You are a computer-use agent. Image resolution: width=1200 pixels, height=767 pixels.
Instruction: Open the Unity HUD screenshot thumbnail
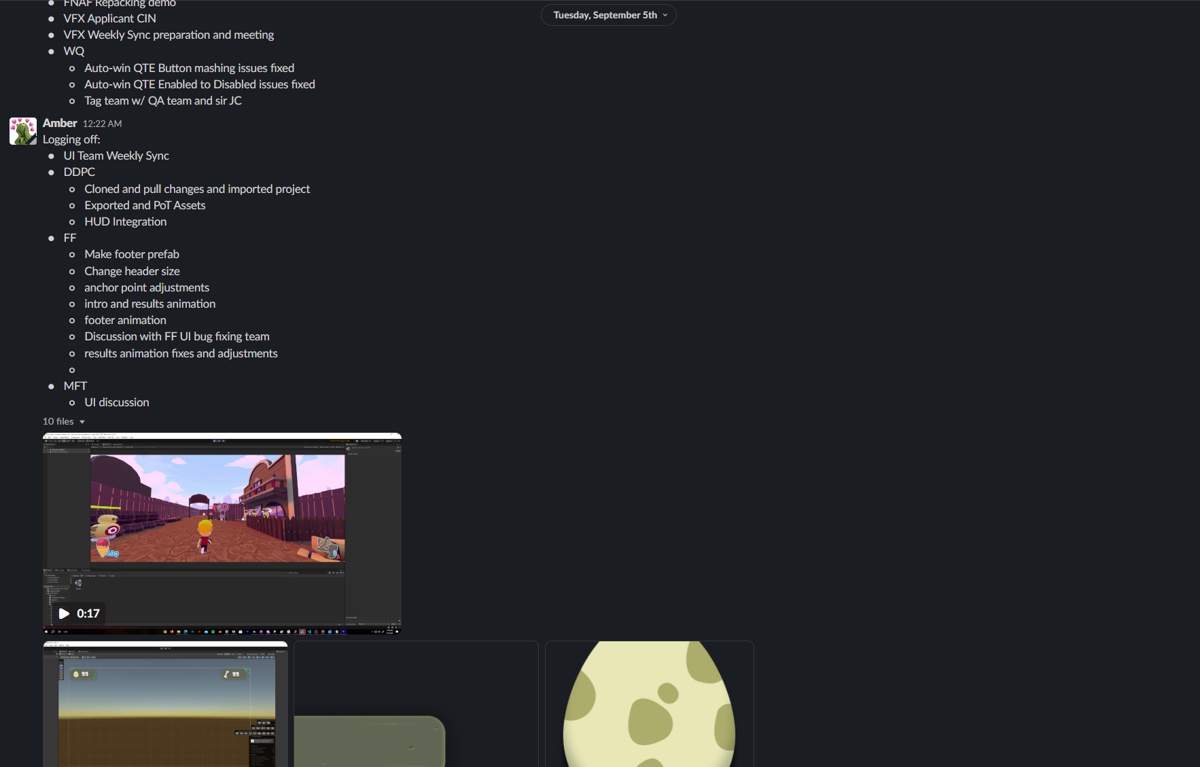pyautogui.click(x=164, y=705)
